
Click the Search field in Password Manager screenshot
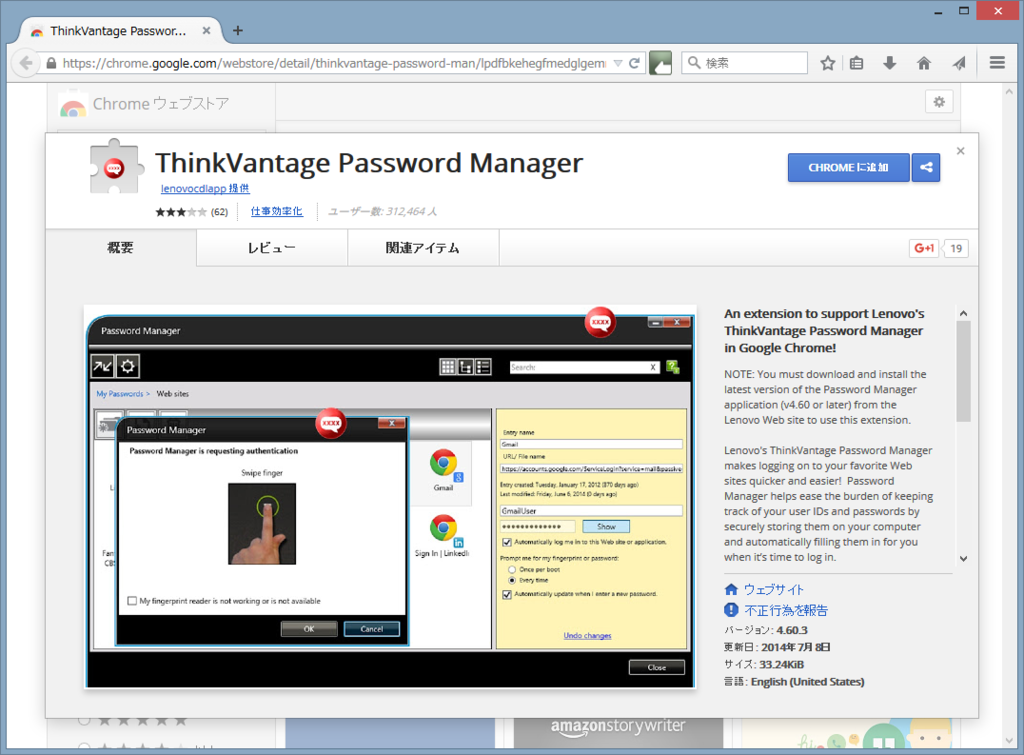tap(583, 367)
